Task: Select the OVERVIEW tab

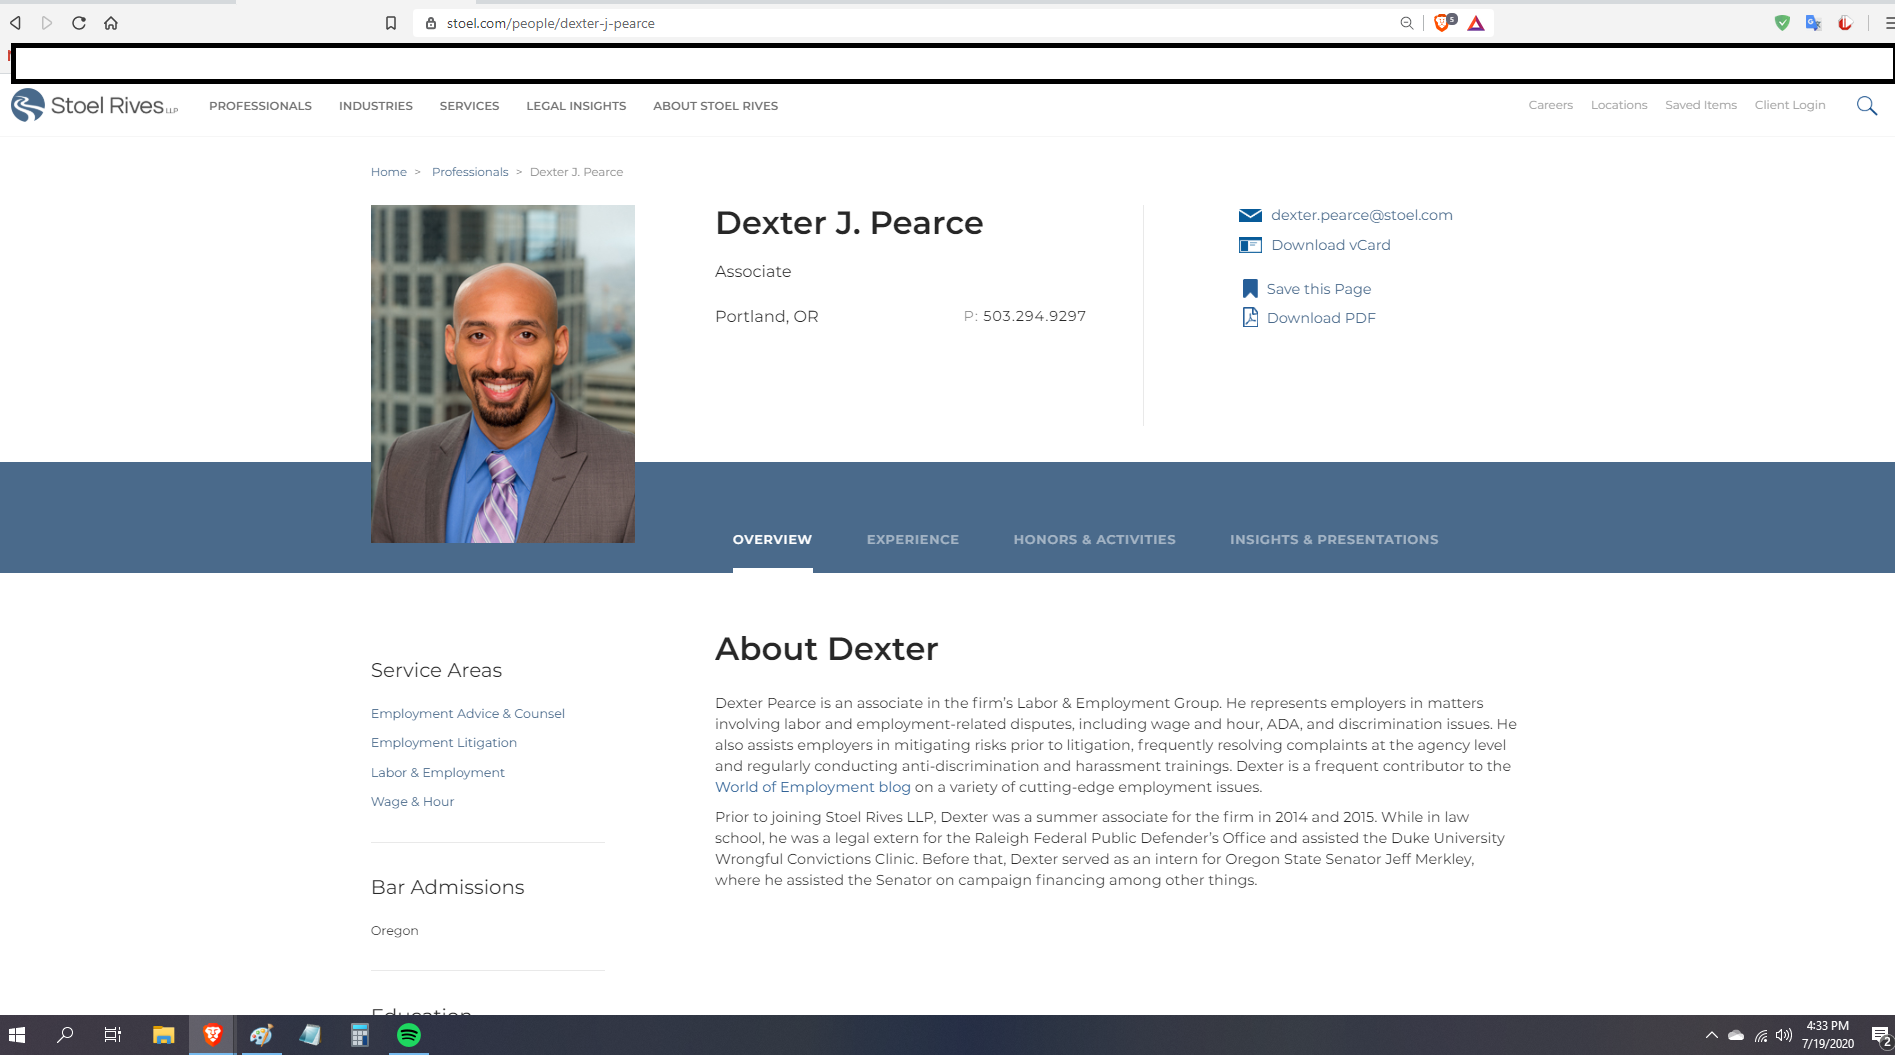Action: pos(772,540)
